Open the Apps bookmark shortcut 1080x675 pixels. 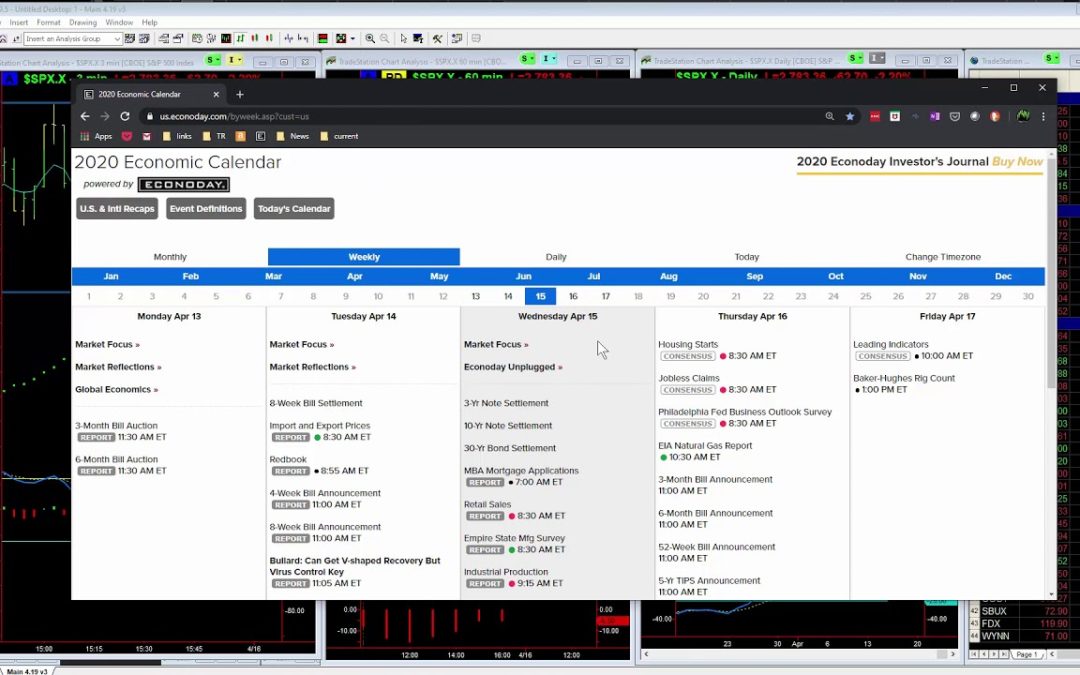pos(96,136)
